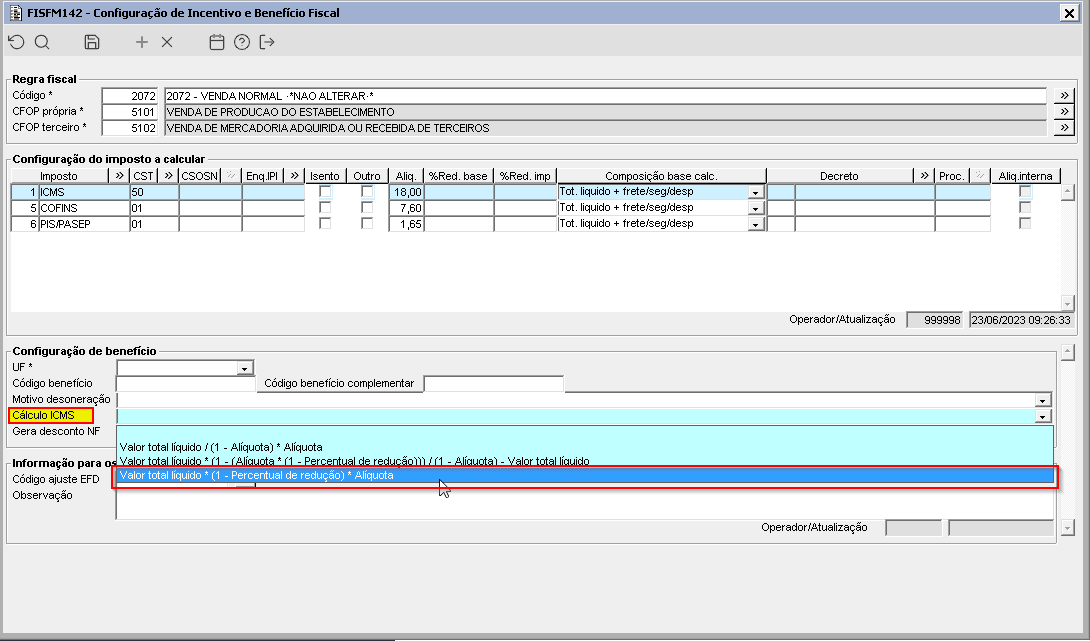Click the %Red. imp column header
The width and height of the screenshot is (1090, 641).
click(x=526, y=176)
